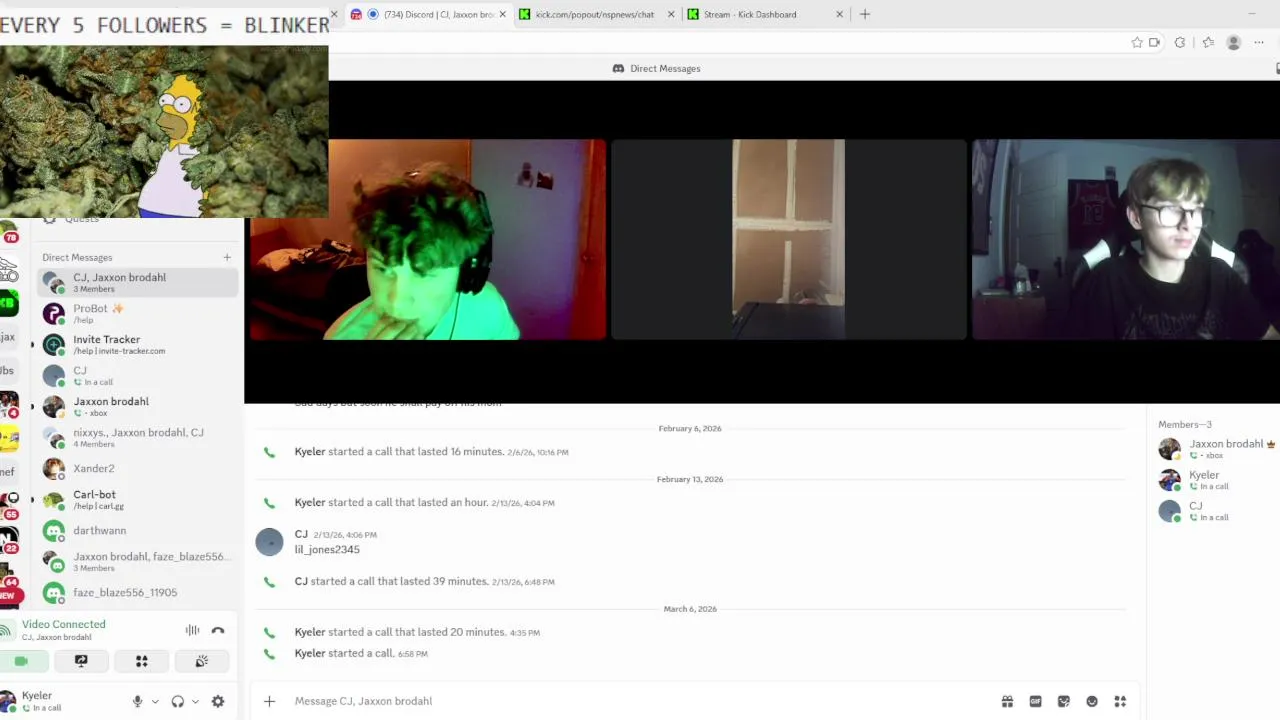Disconnect from the call with hang-up icon

[218, 630]
